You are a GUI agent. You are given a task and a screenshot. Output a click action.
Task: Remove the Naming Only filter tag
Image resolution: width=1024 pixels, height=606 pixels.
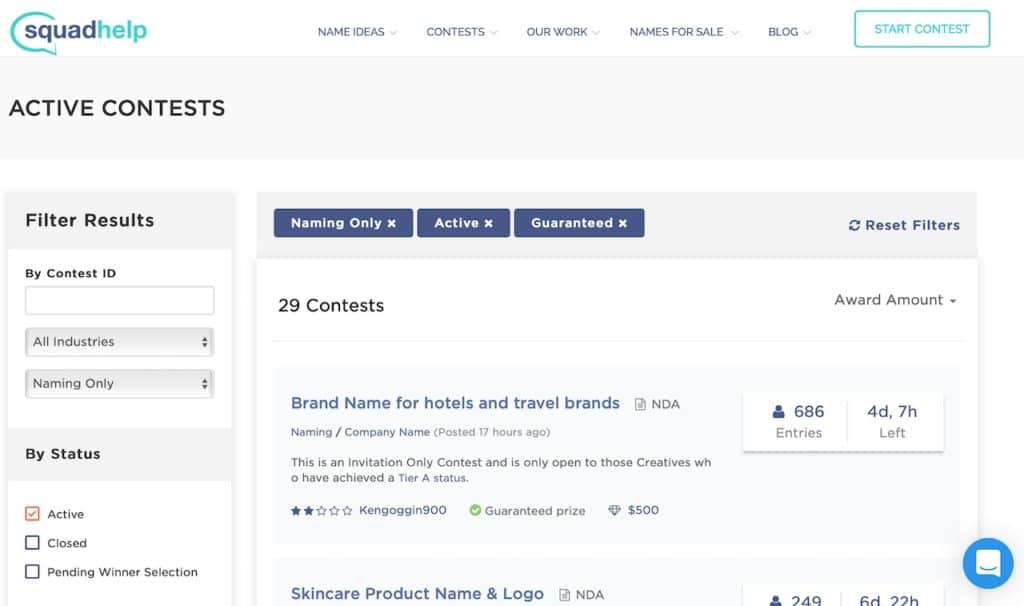[x=391, y=223]
